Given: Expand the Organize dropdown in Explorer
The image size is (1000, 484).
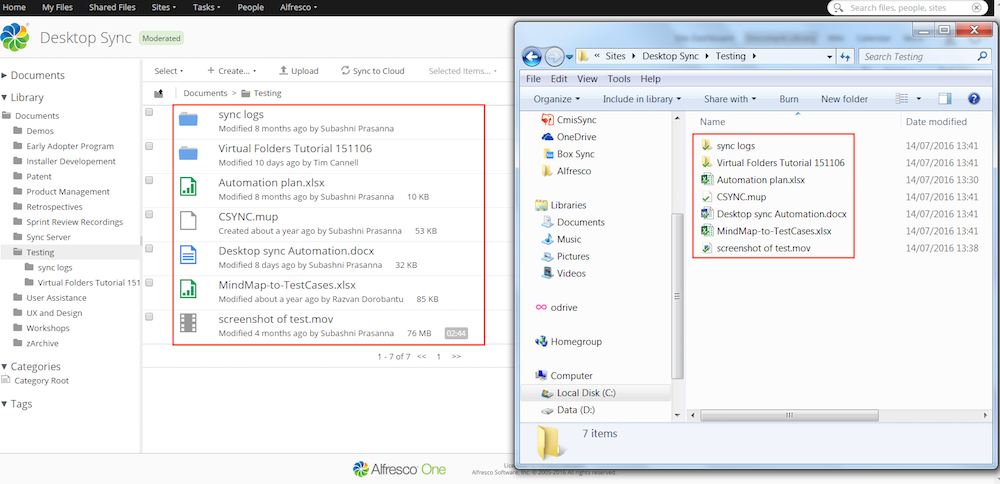Looking at the screenshot, I should coord(556,99).
